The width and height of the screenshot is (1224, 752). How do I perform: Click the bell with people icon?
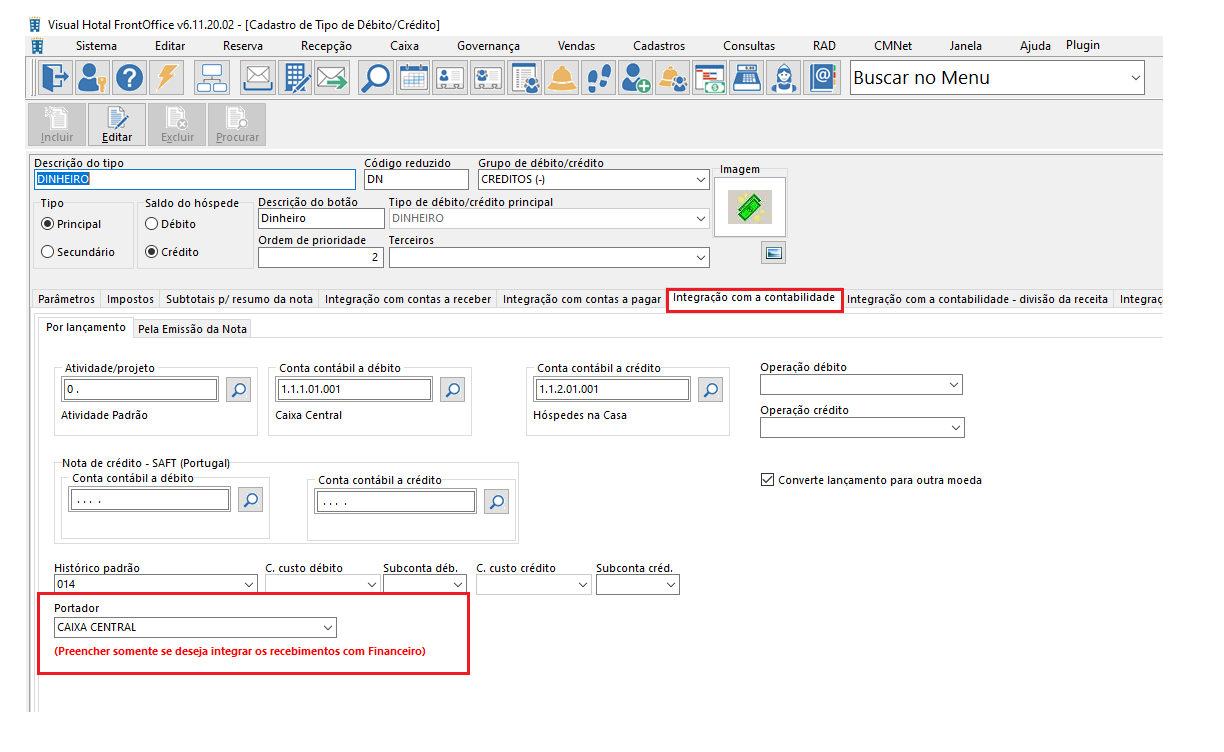[673, 77]
